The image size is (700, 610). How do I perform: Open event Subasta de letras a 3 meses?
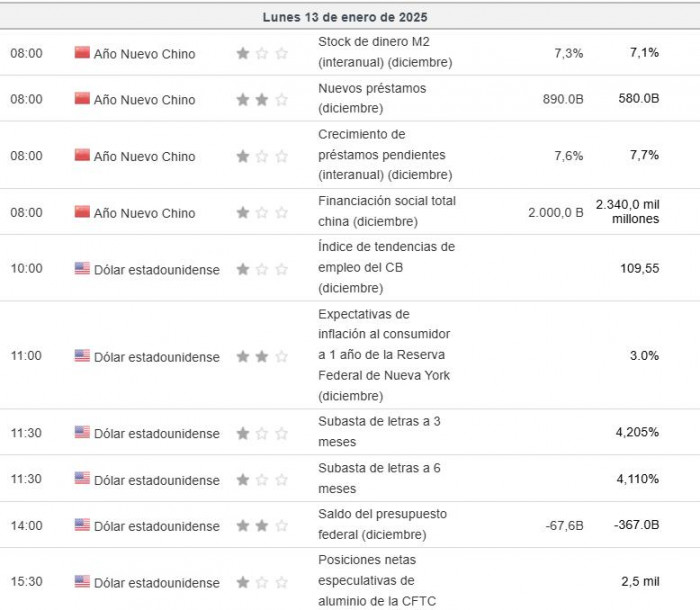[x=379, y=431]
